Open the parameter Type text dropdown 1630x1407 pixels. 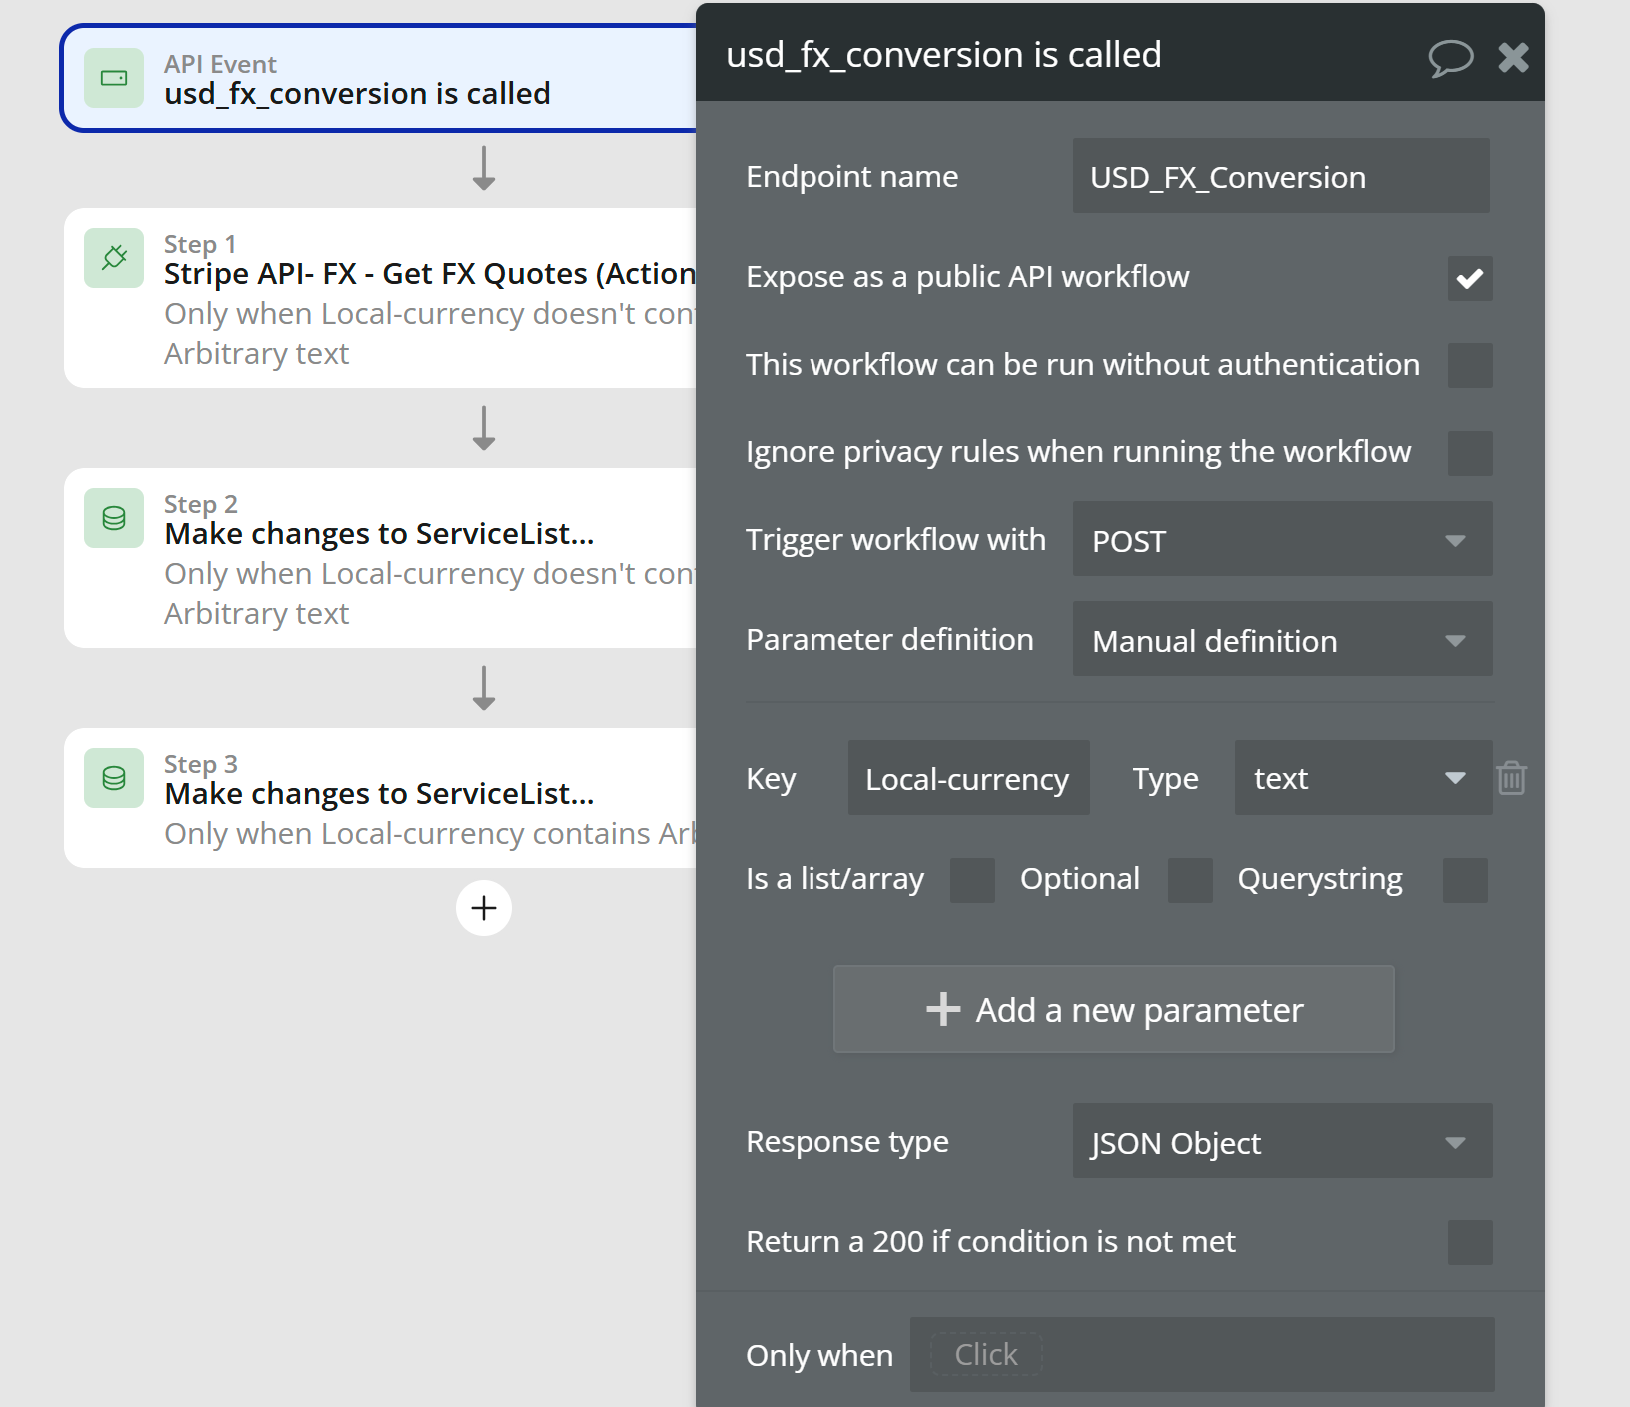click(1362, 778)
